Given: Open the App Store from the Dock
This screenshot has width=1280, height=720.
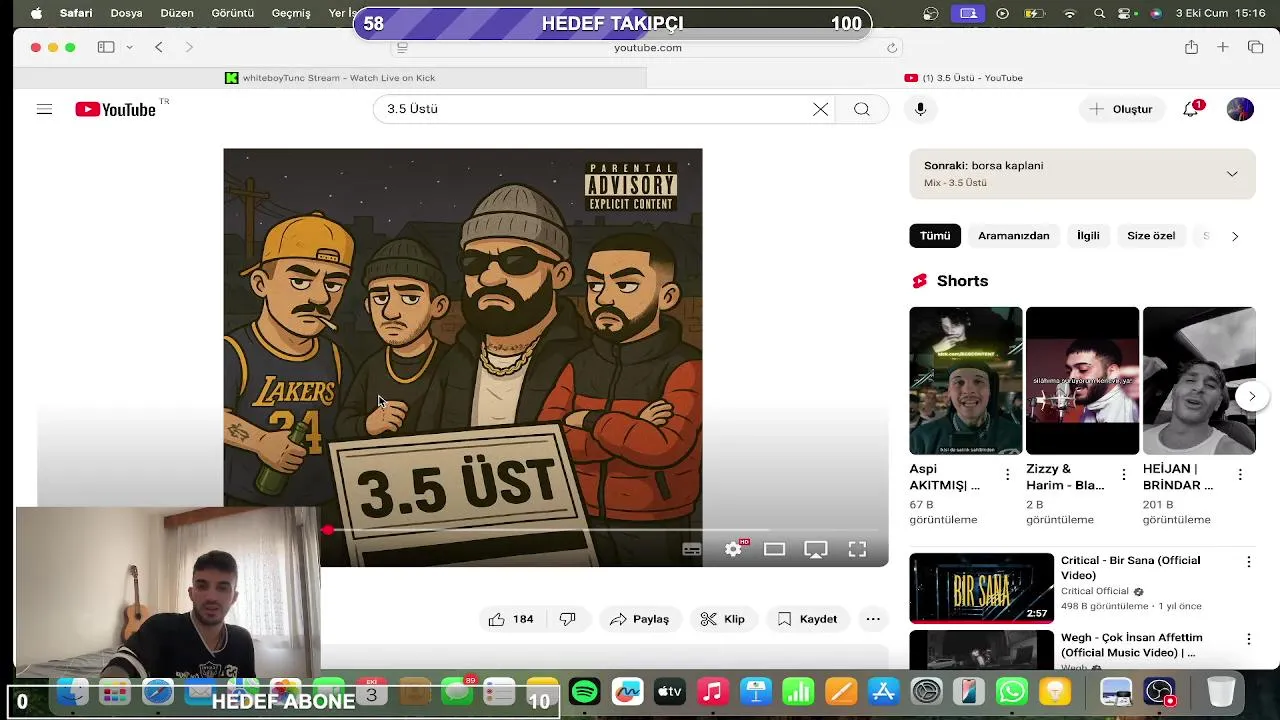Looking at the screenshot, I should click(x=884, y=691).
